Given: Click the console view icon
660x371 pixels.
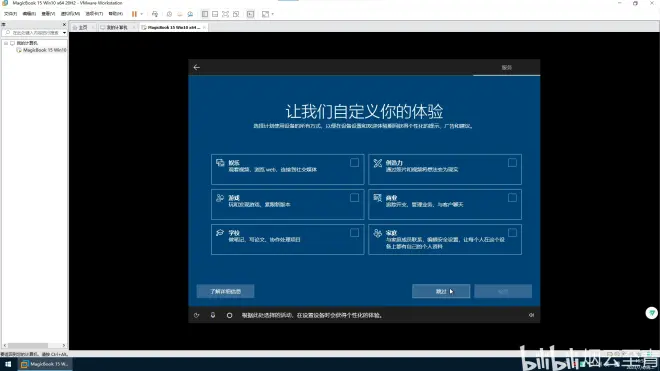Looking at the screenshot, I should coord(250,14).
